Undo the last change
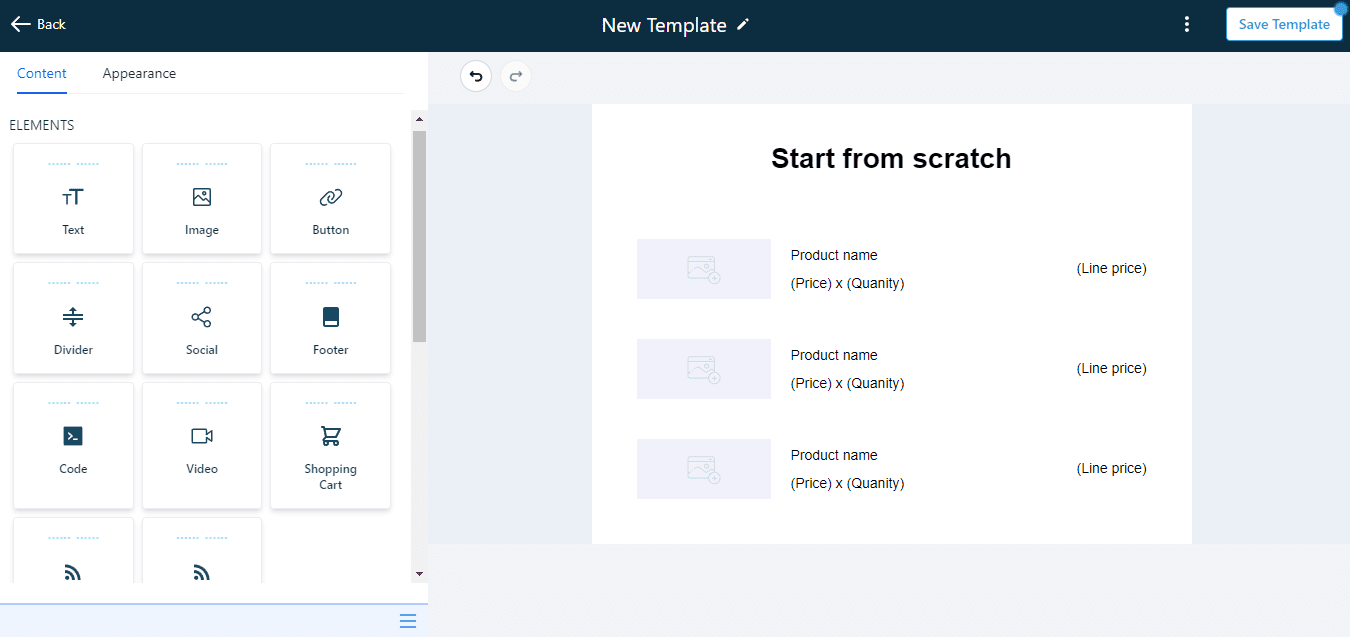 pos(476,76)
